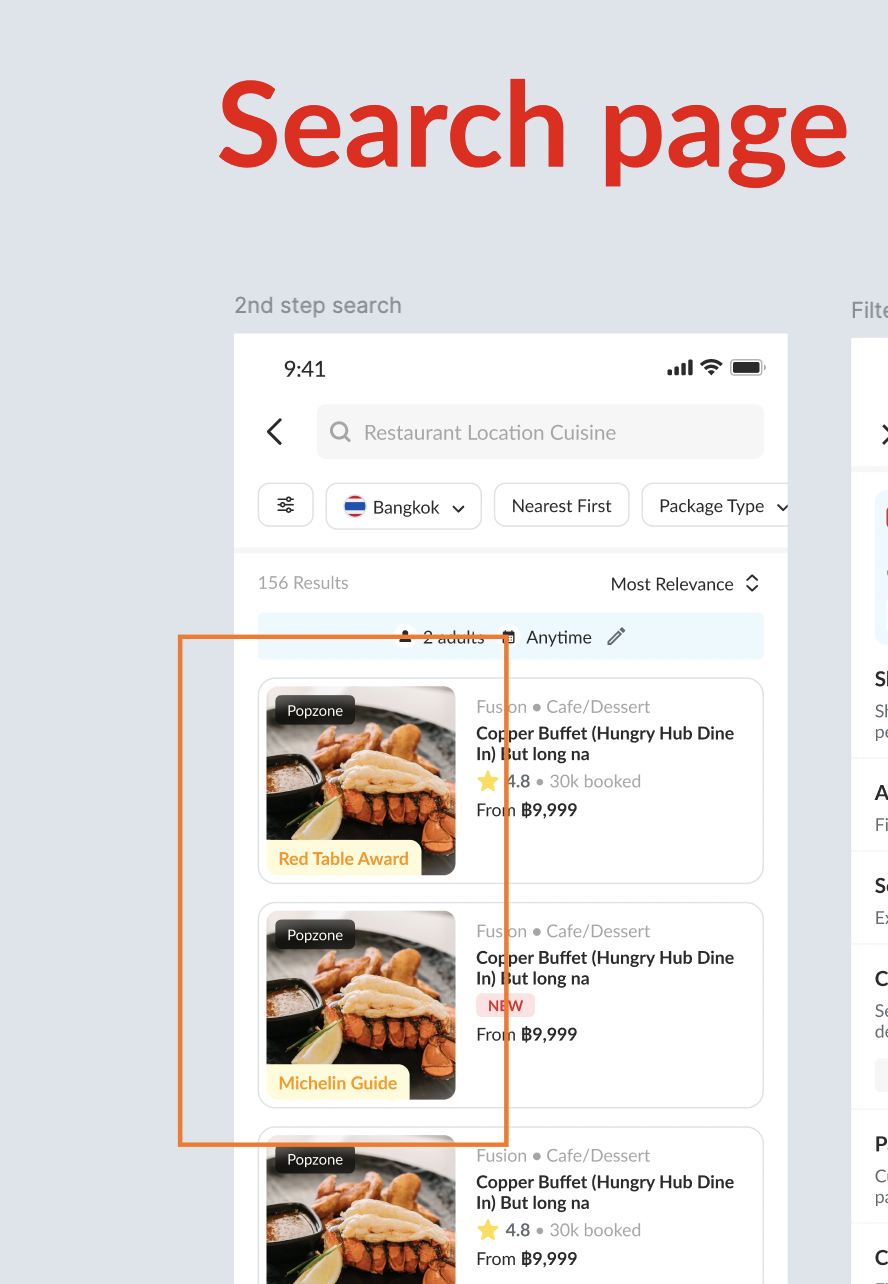Click the search magnifier icon

coord(340,432)
